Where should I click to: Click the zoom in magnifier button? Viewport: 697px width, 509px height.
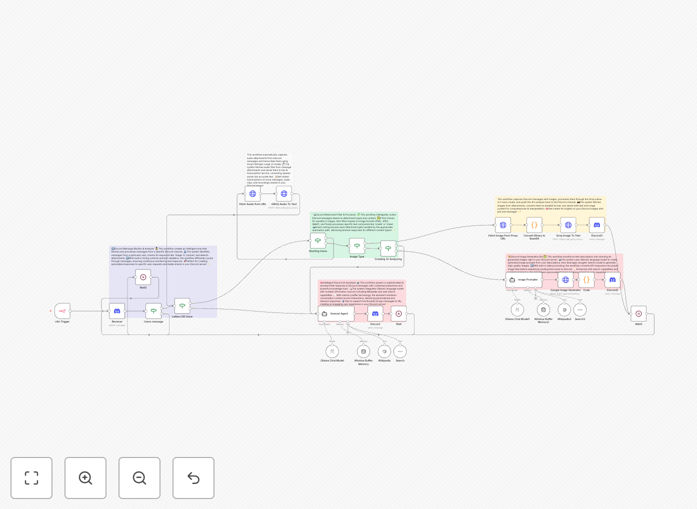coord(85,478)
